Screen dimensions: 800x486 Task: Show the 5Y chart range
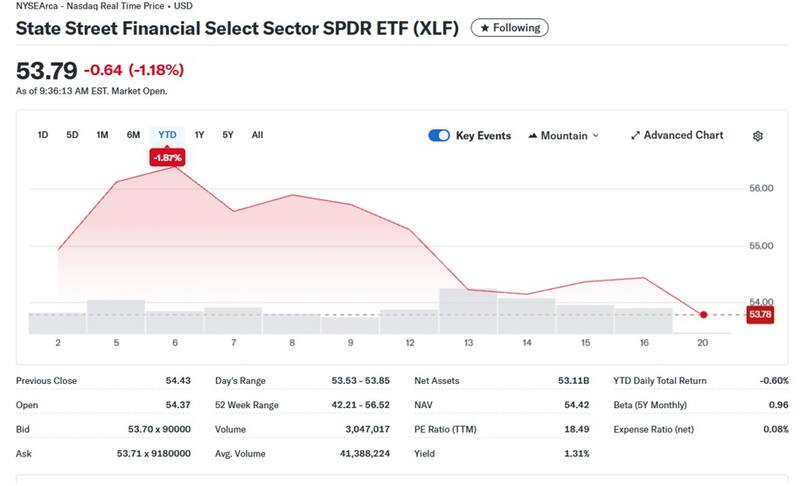pyautogui.click(x=228, y=135)
